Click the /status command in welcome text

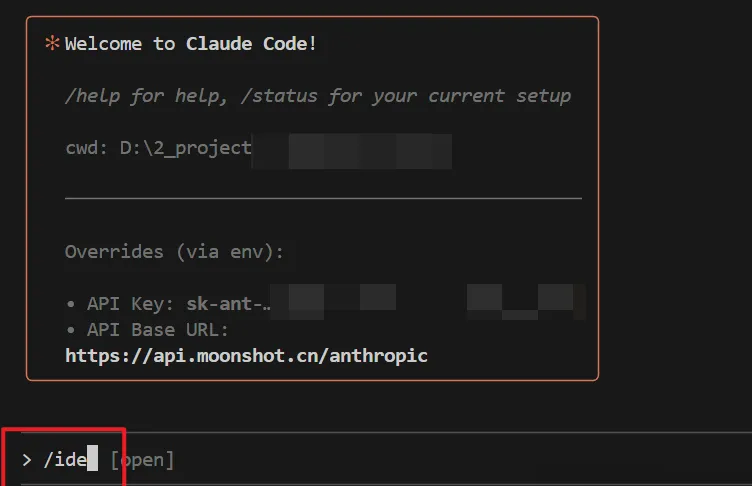(x=260, y=96)
